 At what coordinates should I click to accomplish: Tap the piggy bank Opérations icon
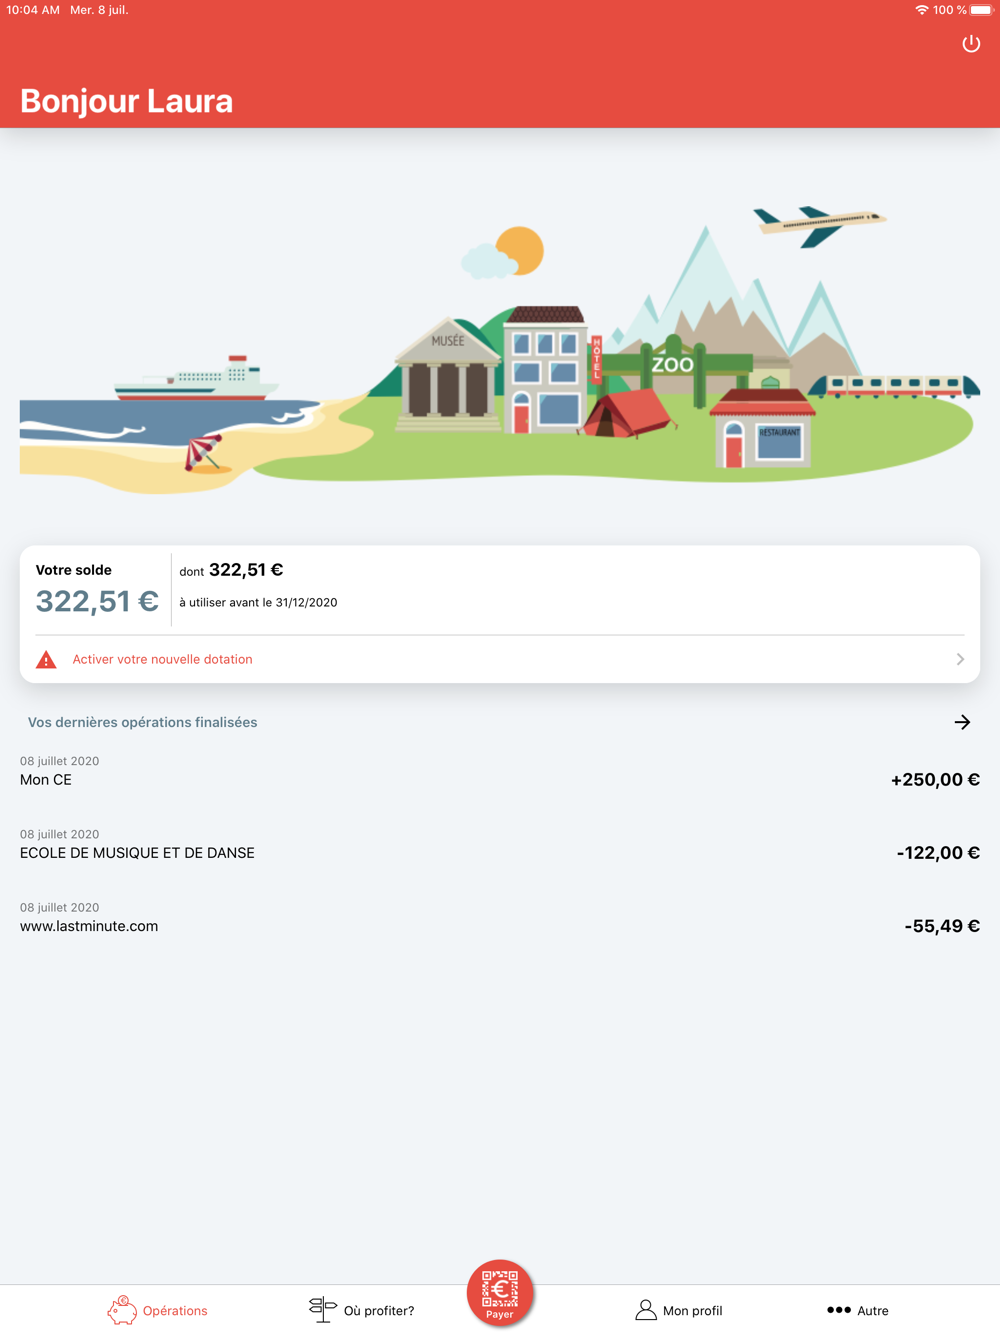(x=122, y=1310)
